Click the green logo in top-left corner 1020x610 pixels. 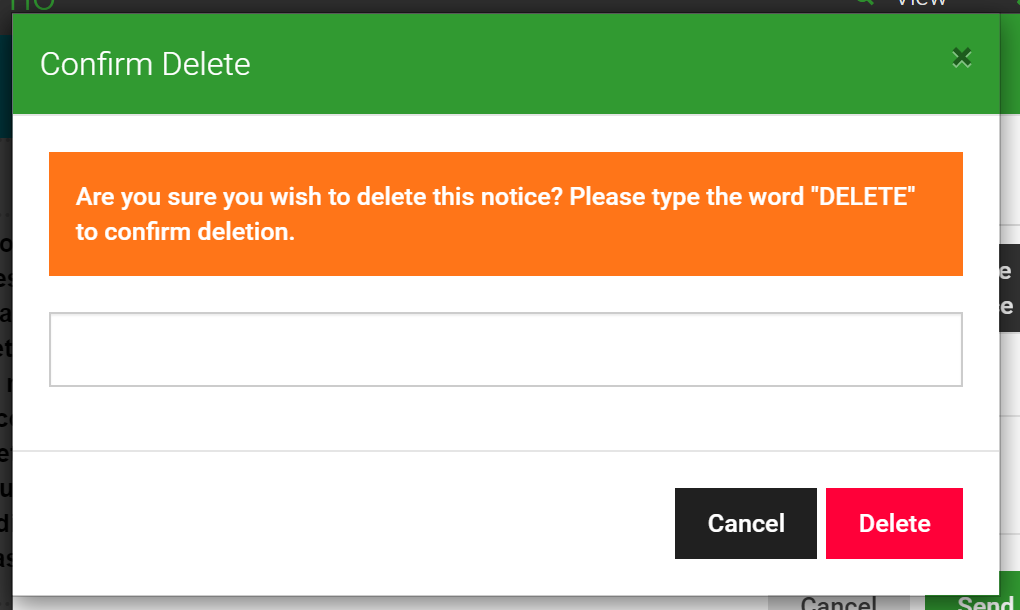click(x=31, y=5)
